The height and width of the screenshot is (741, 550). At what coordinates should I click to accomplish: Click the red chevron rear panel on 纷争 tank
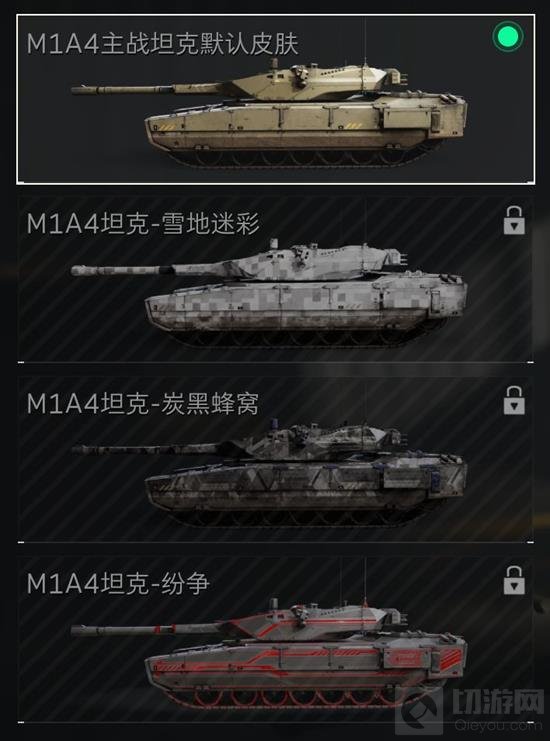[450, 658]
